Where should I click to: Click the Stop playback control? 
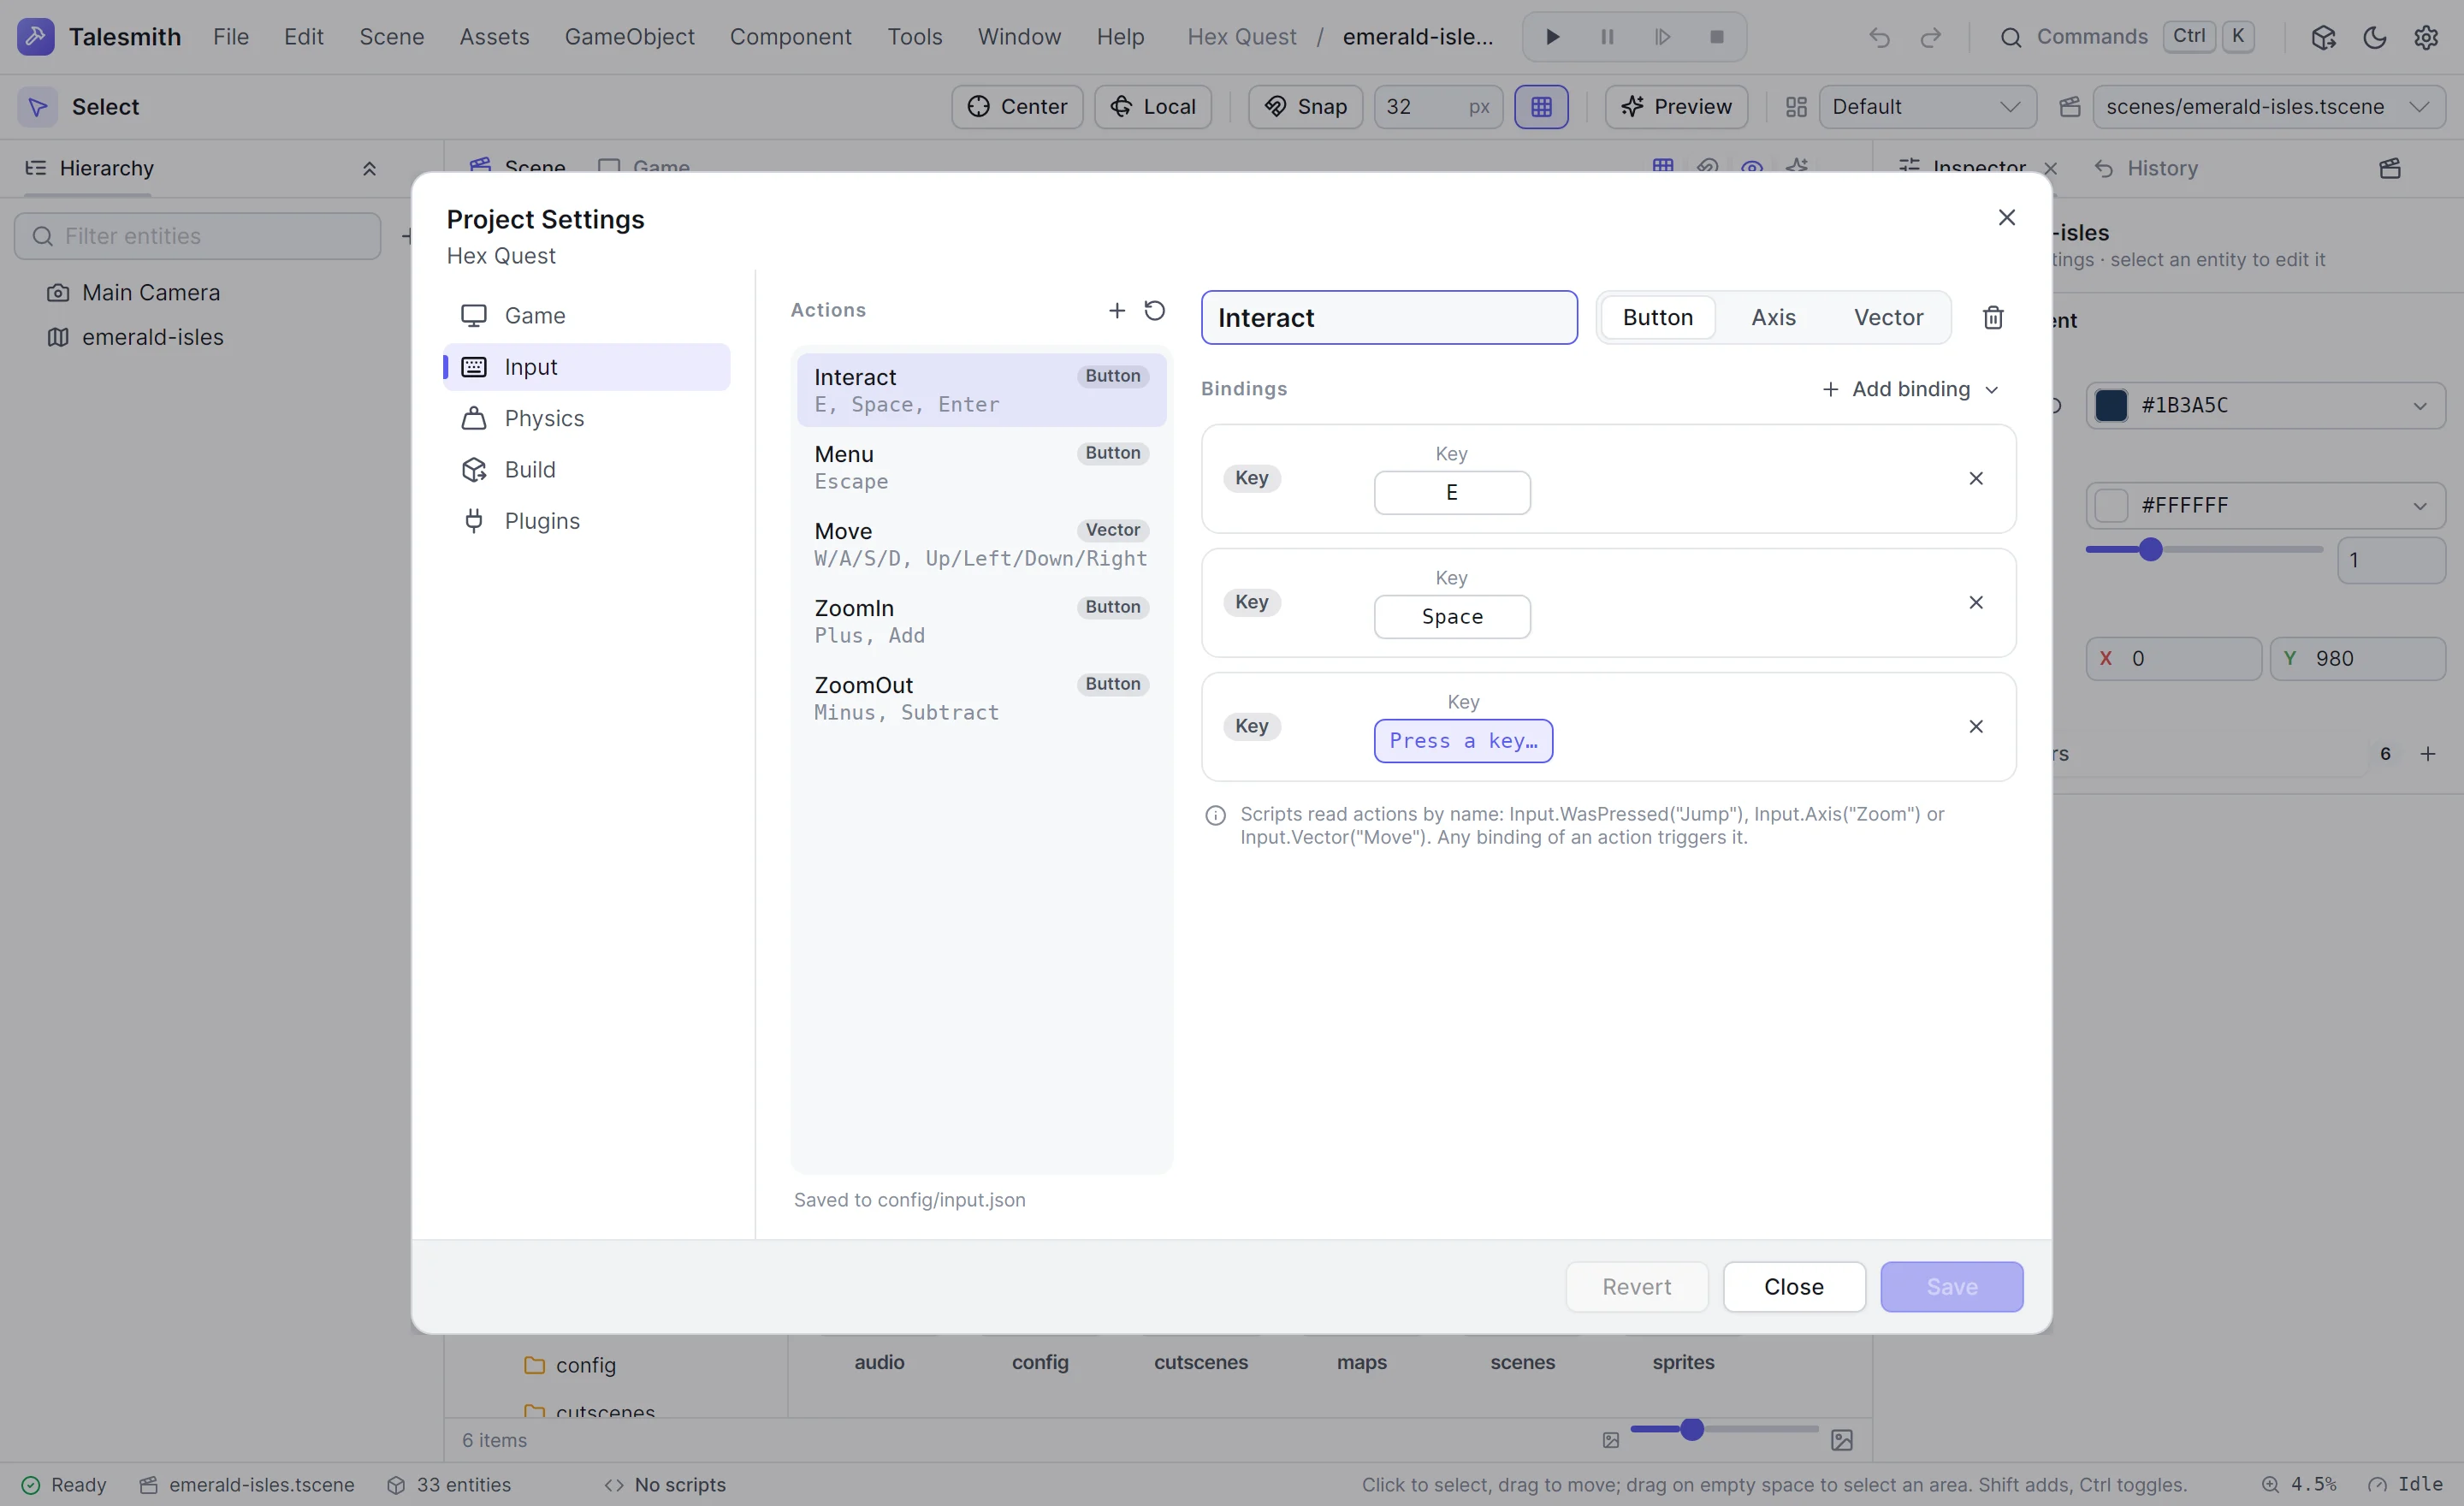coord(1716,37)
